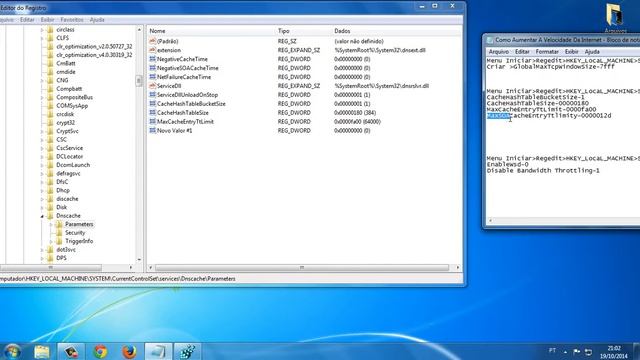Switch to Registry Editor taskbar button
Screen dimensions: 640x360
tap(187, 351)
